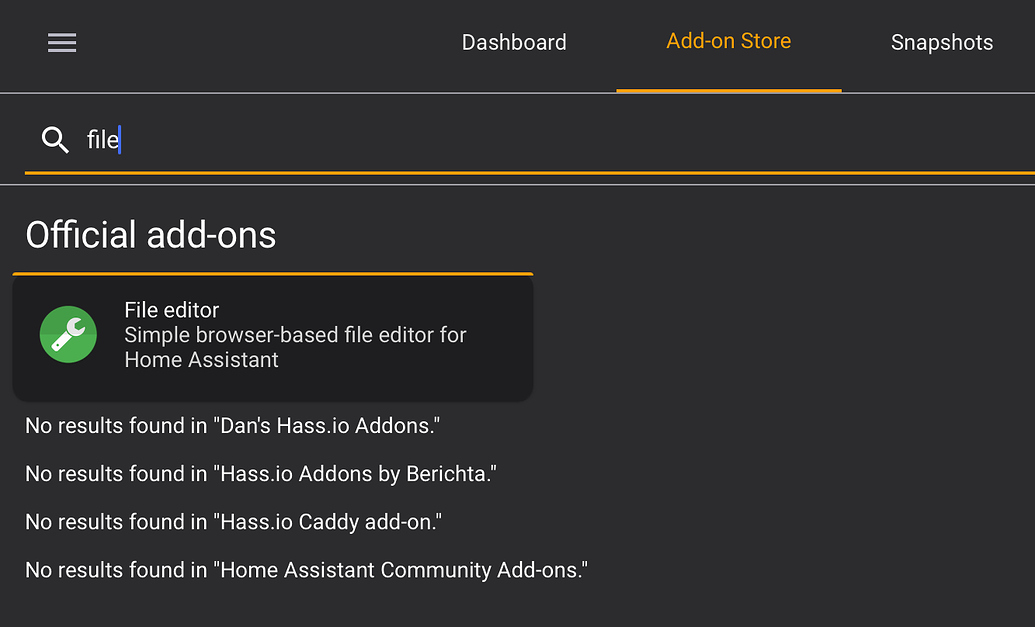Click the "Home Assistant" line in the card

pos(201,360)
